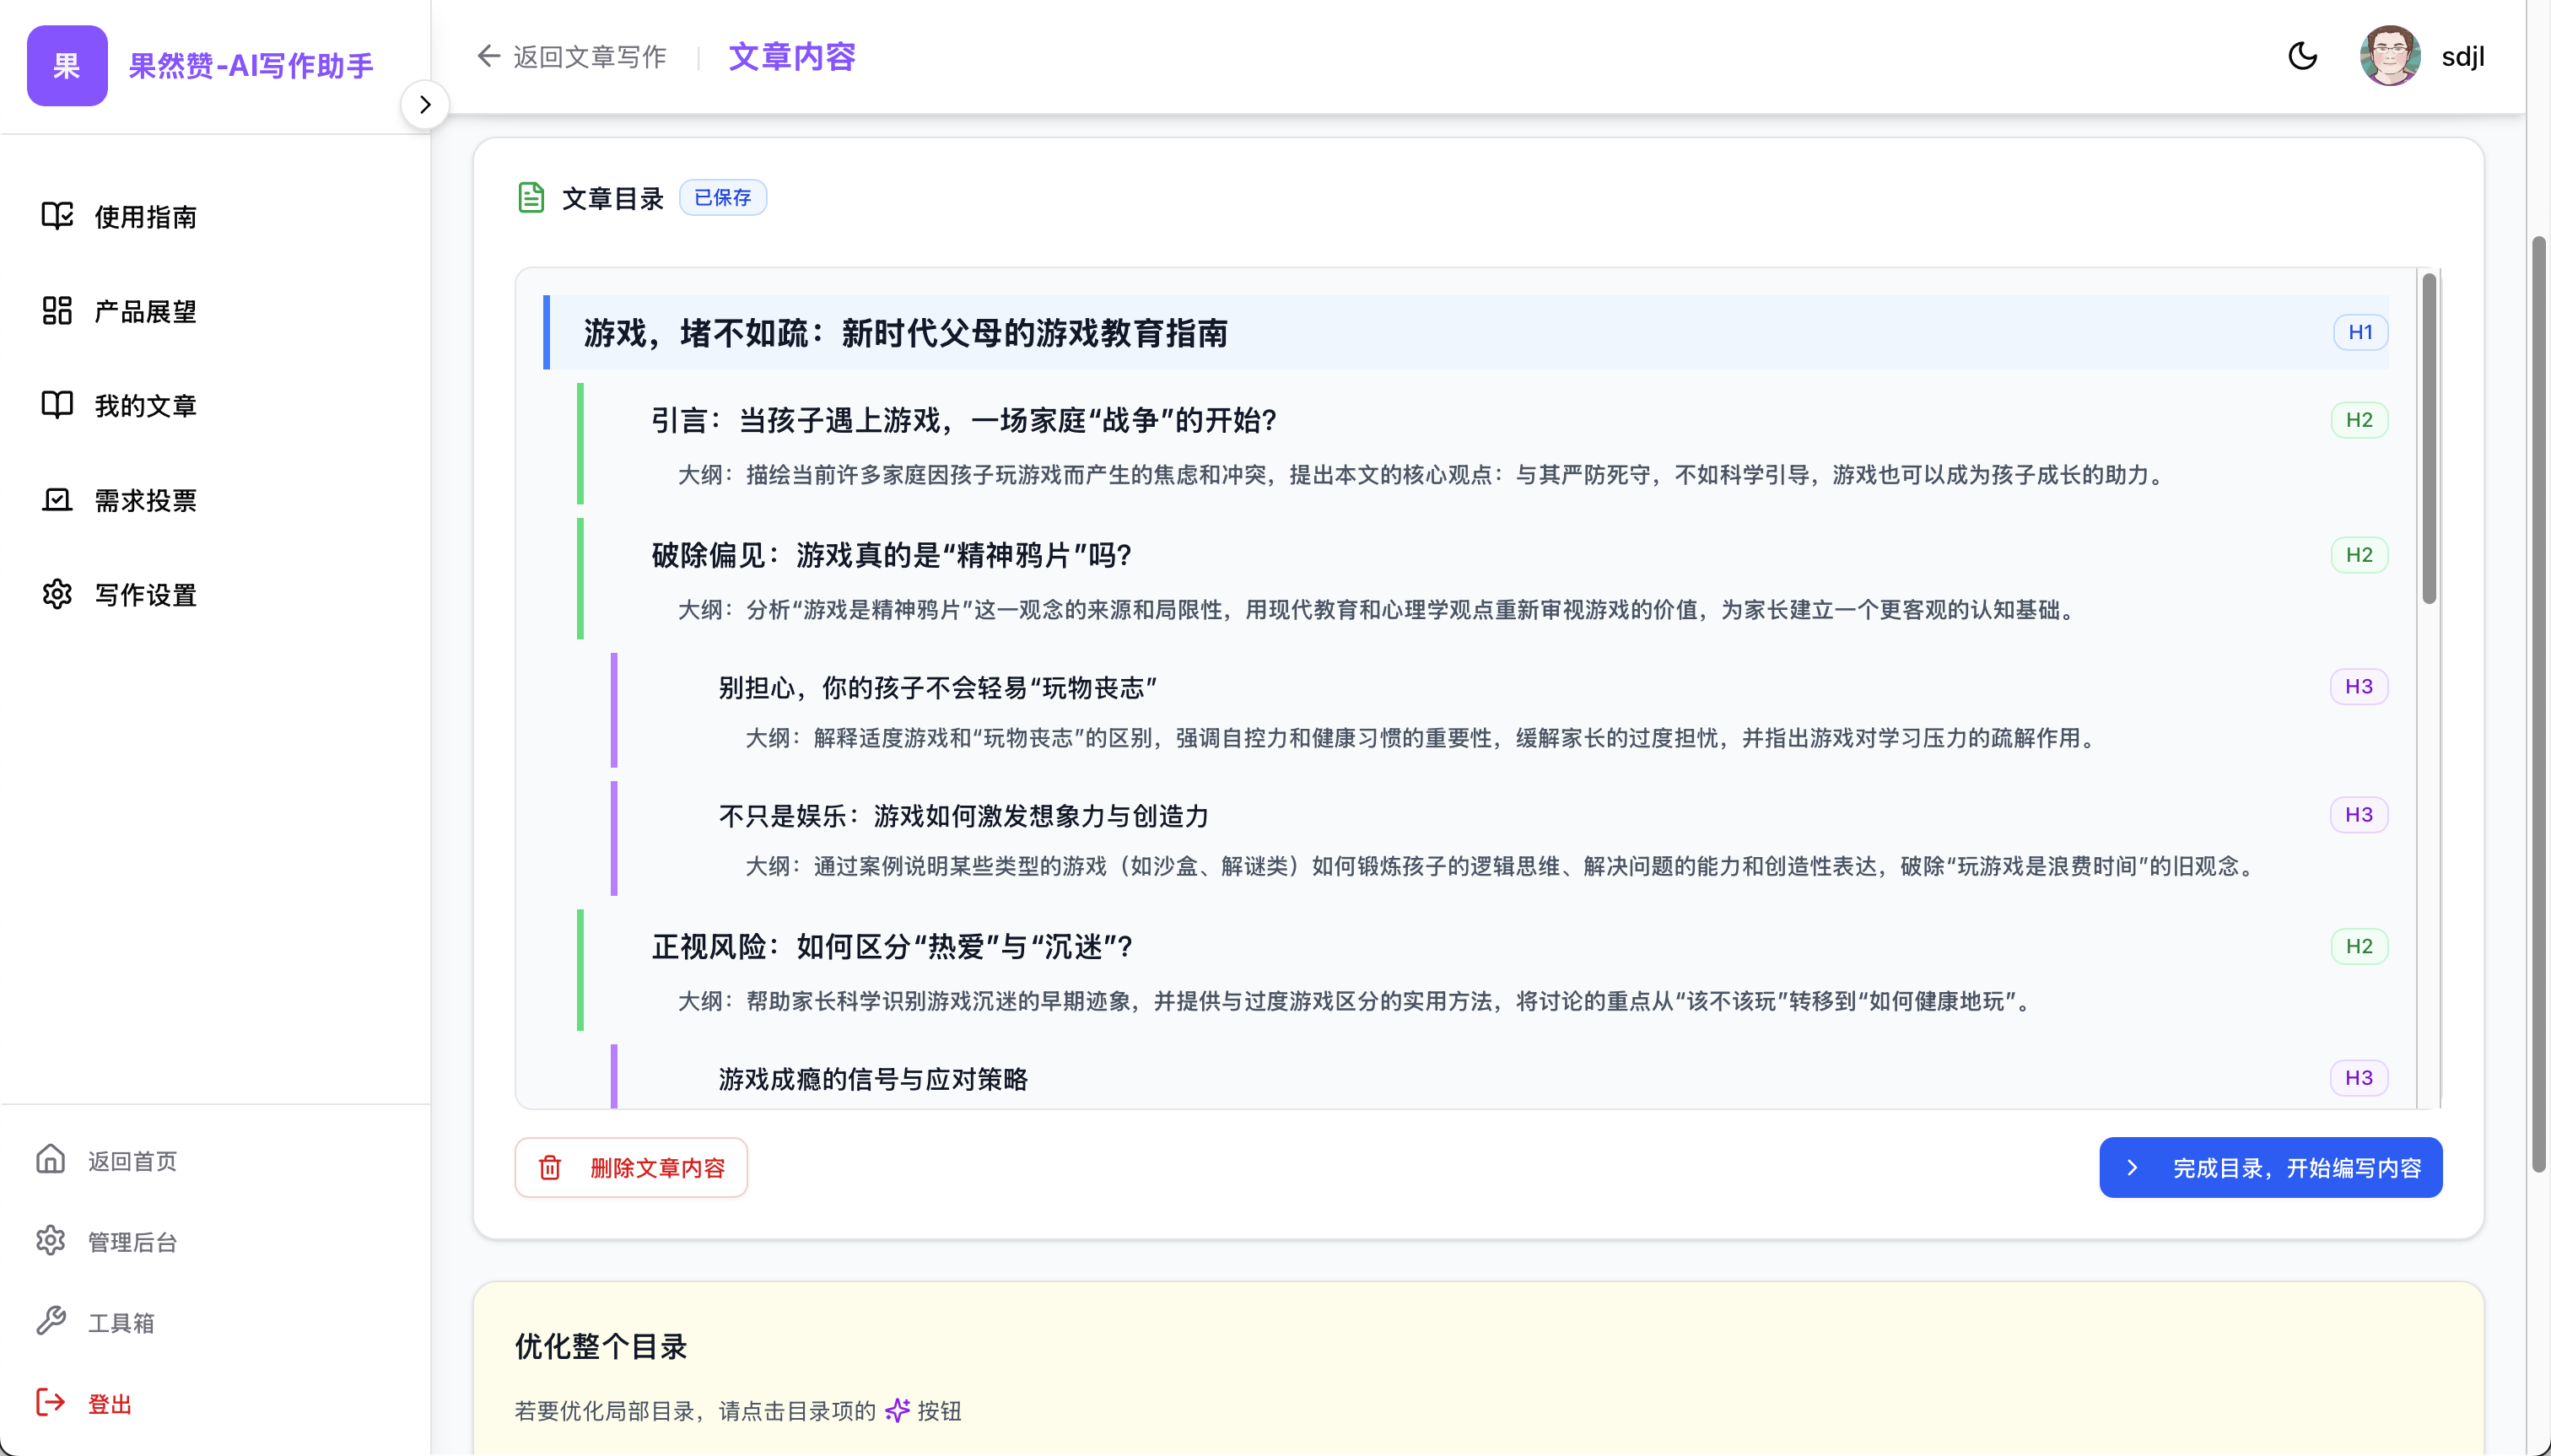
Task: Open 使用指南 in sidebar
Action: 145,216
